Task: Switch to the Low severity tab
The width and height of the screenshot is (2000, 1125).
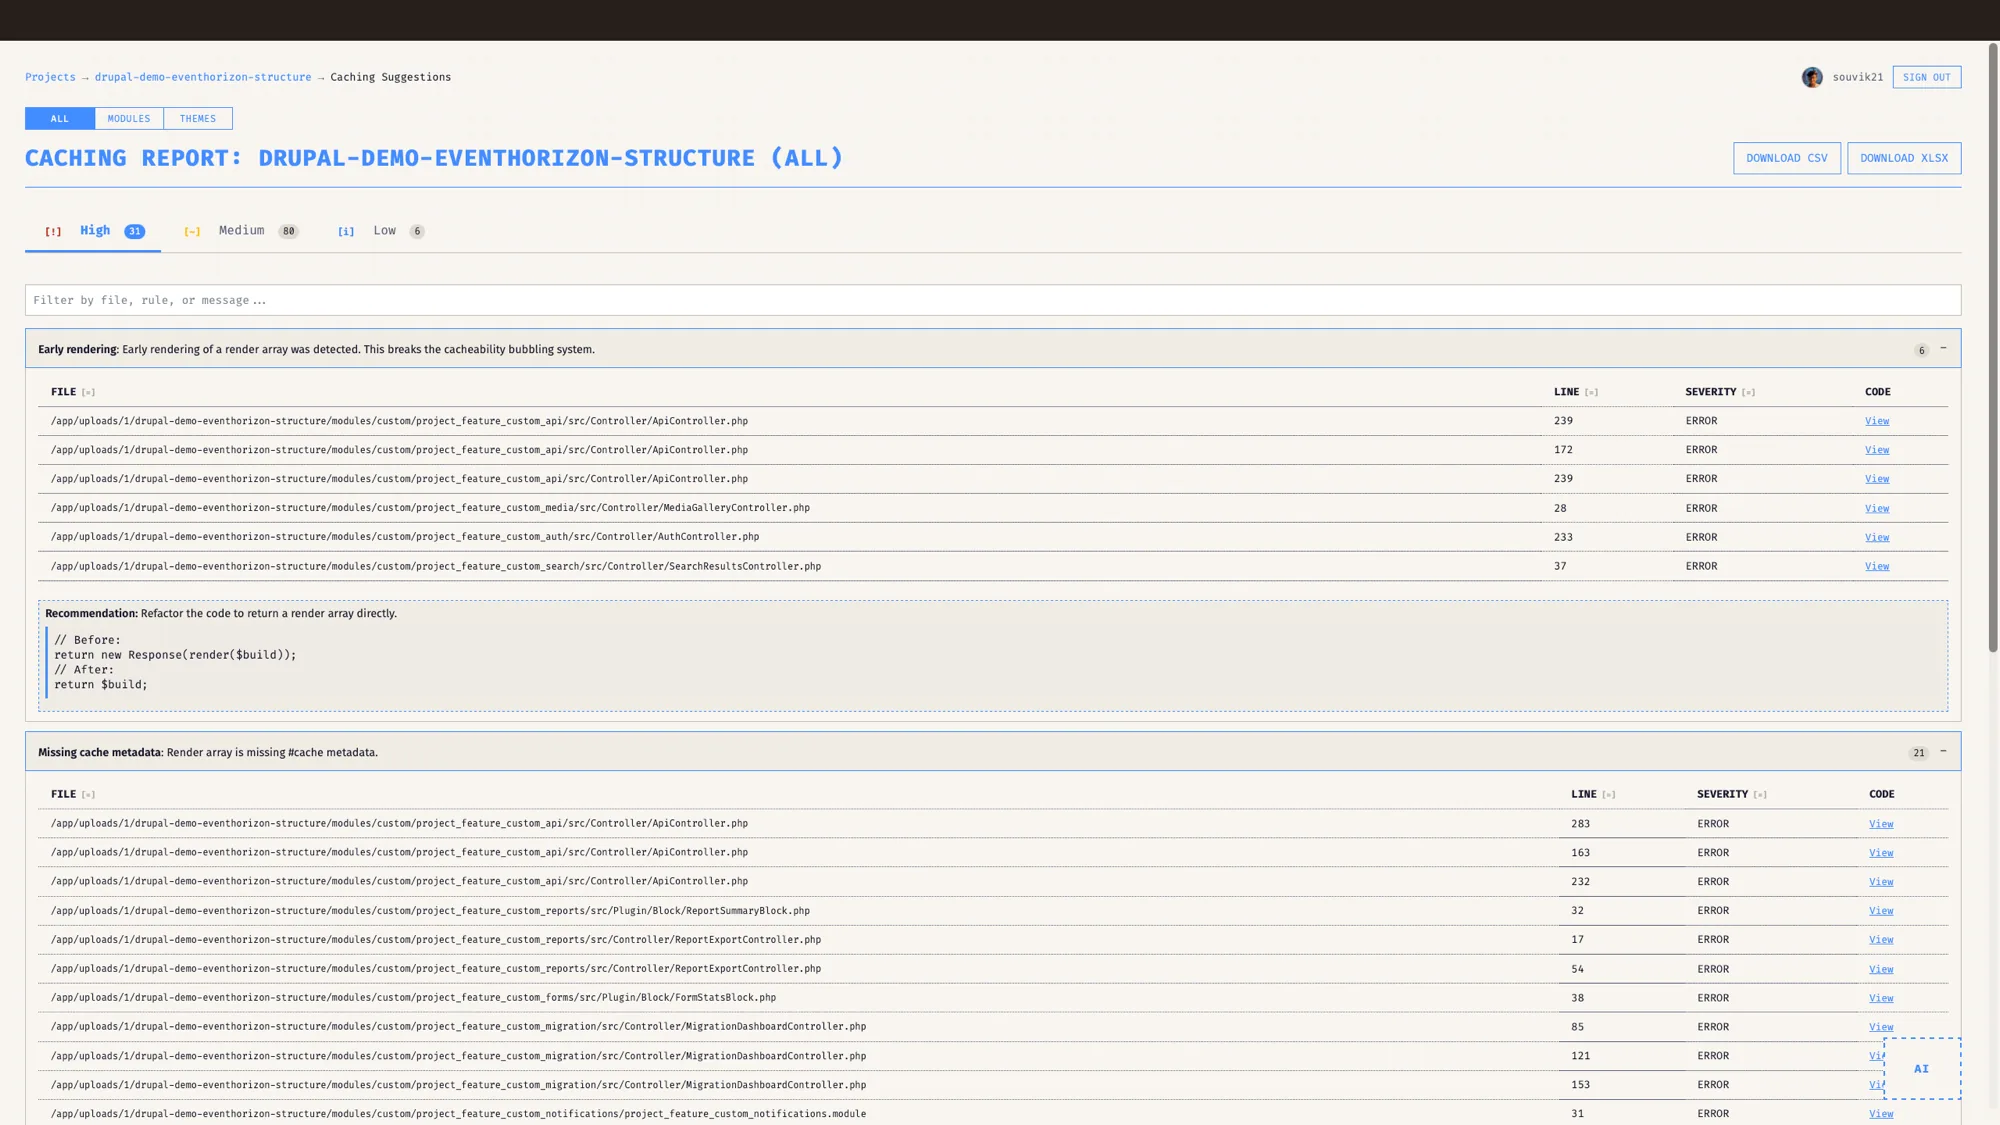Action: [381, 231]
